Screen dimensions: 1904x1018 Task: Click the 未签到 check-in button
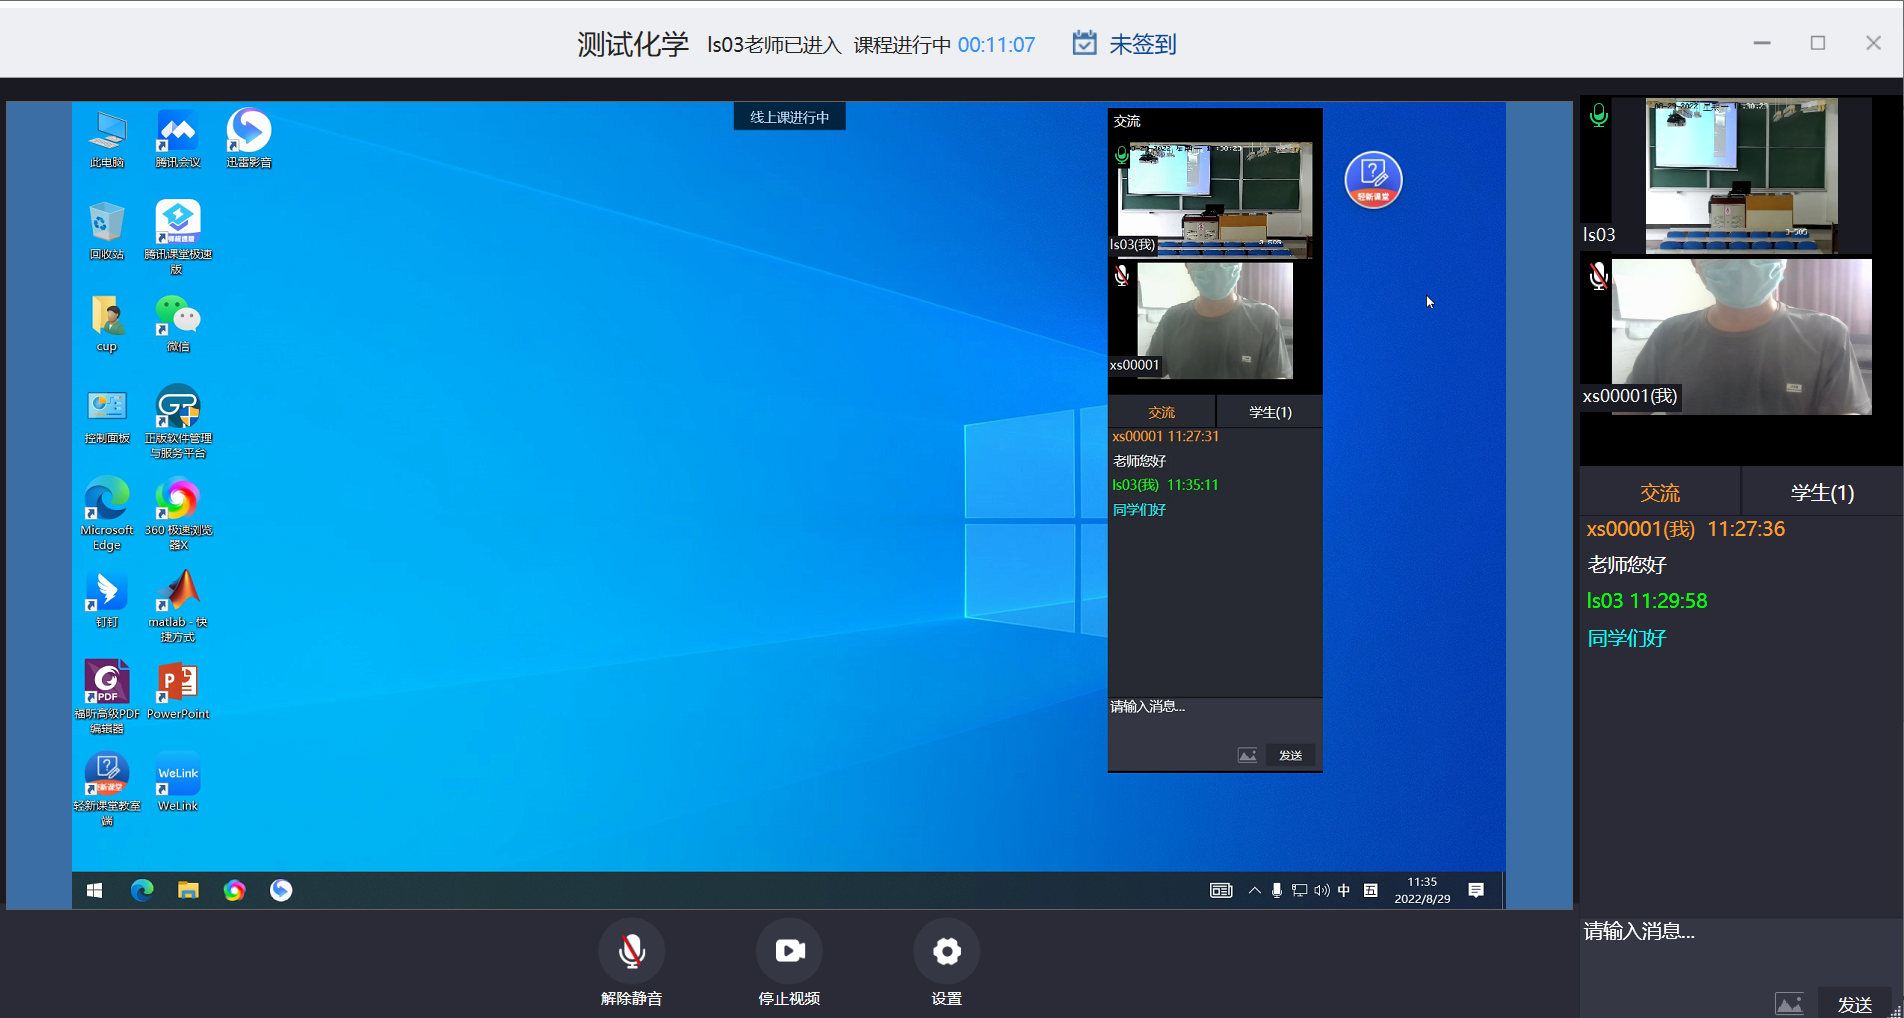pos(1125,44)
